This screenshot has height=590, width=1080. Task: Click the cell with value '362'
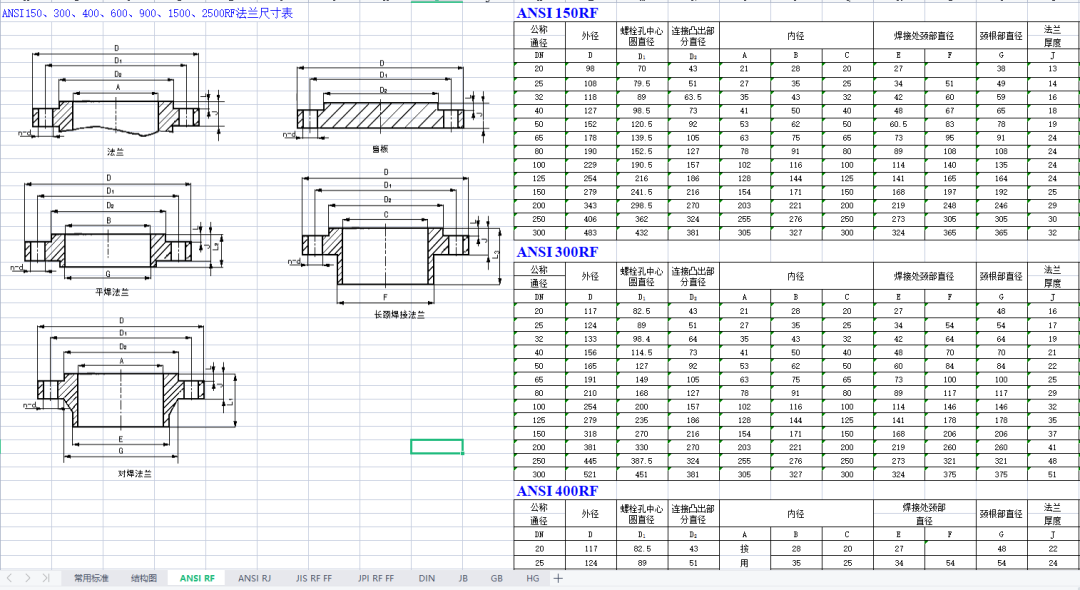tap(641, 219)
